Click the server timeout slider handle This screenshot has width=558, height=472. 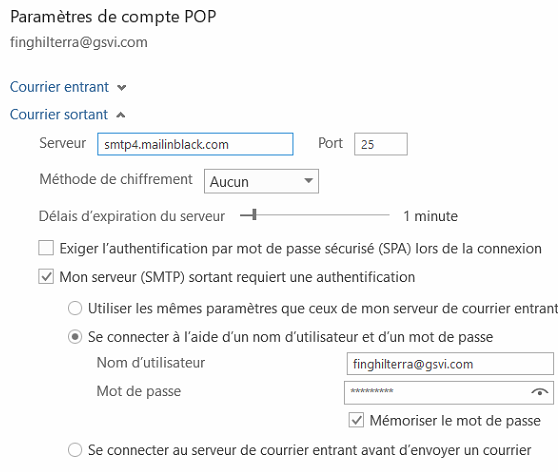[254, 215]
